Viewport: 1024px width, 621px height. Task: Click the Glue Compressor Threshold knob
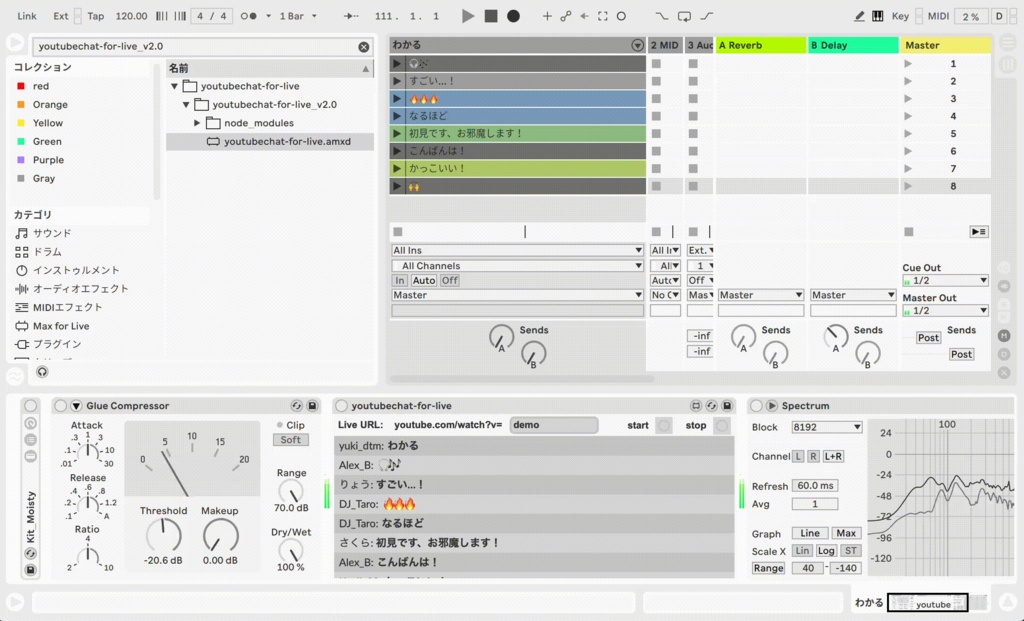(163, 535)
